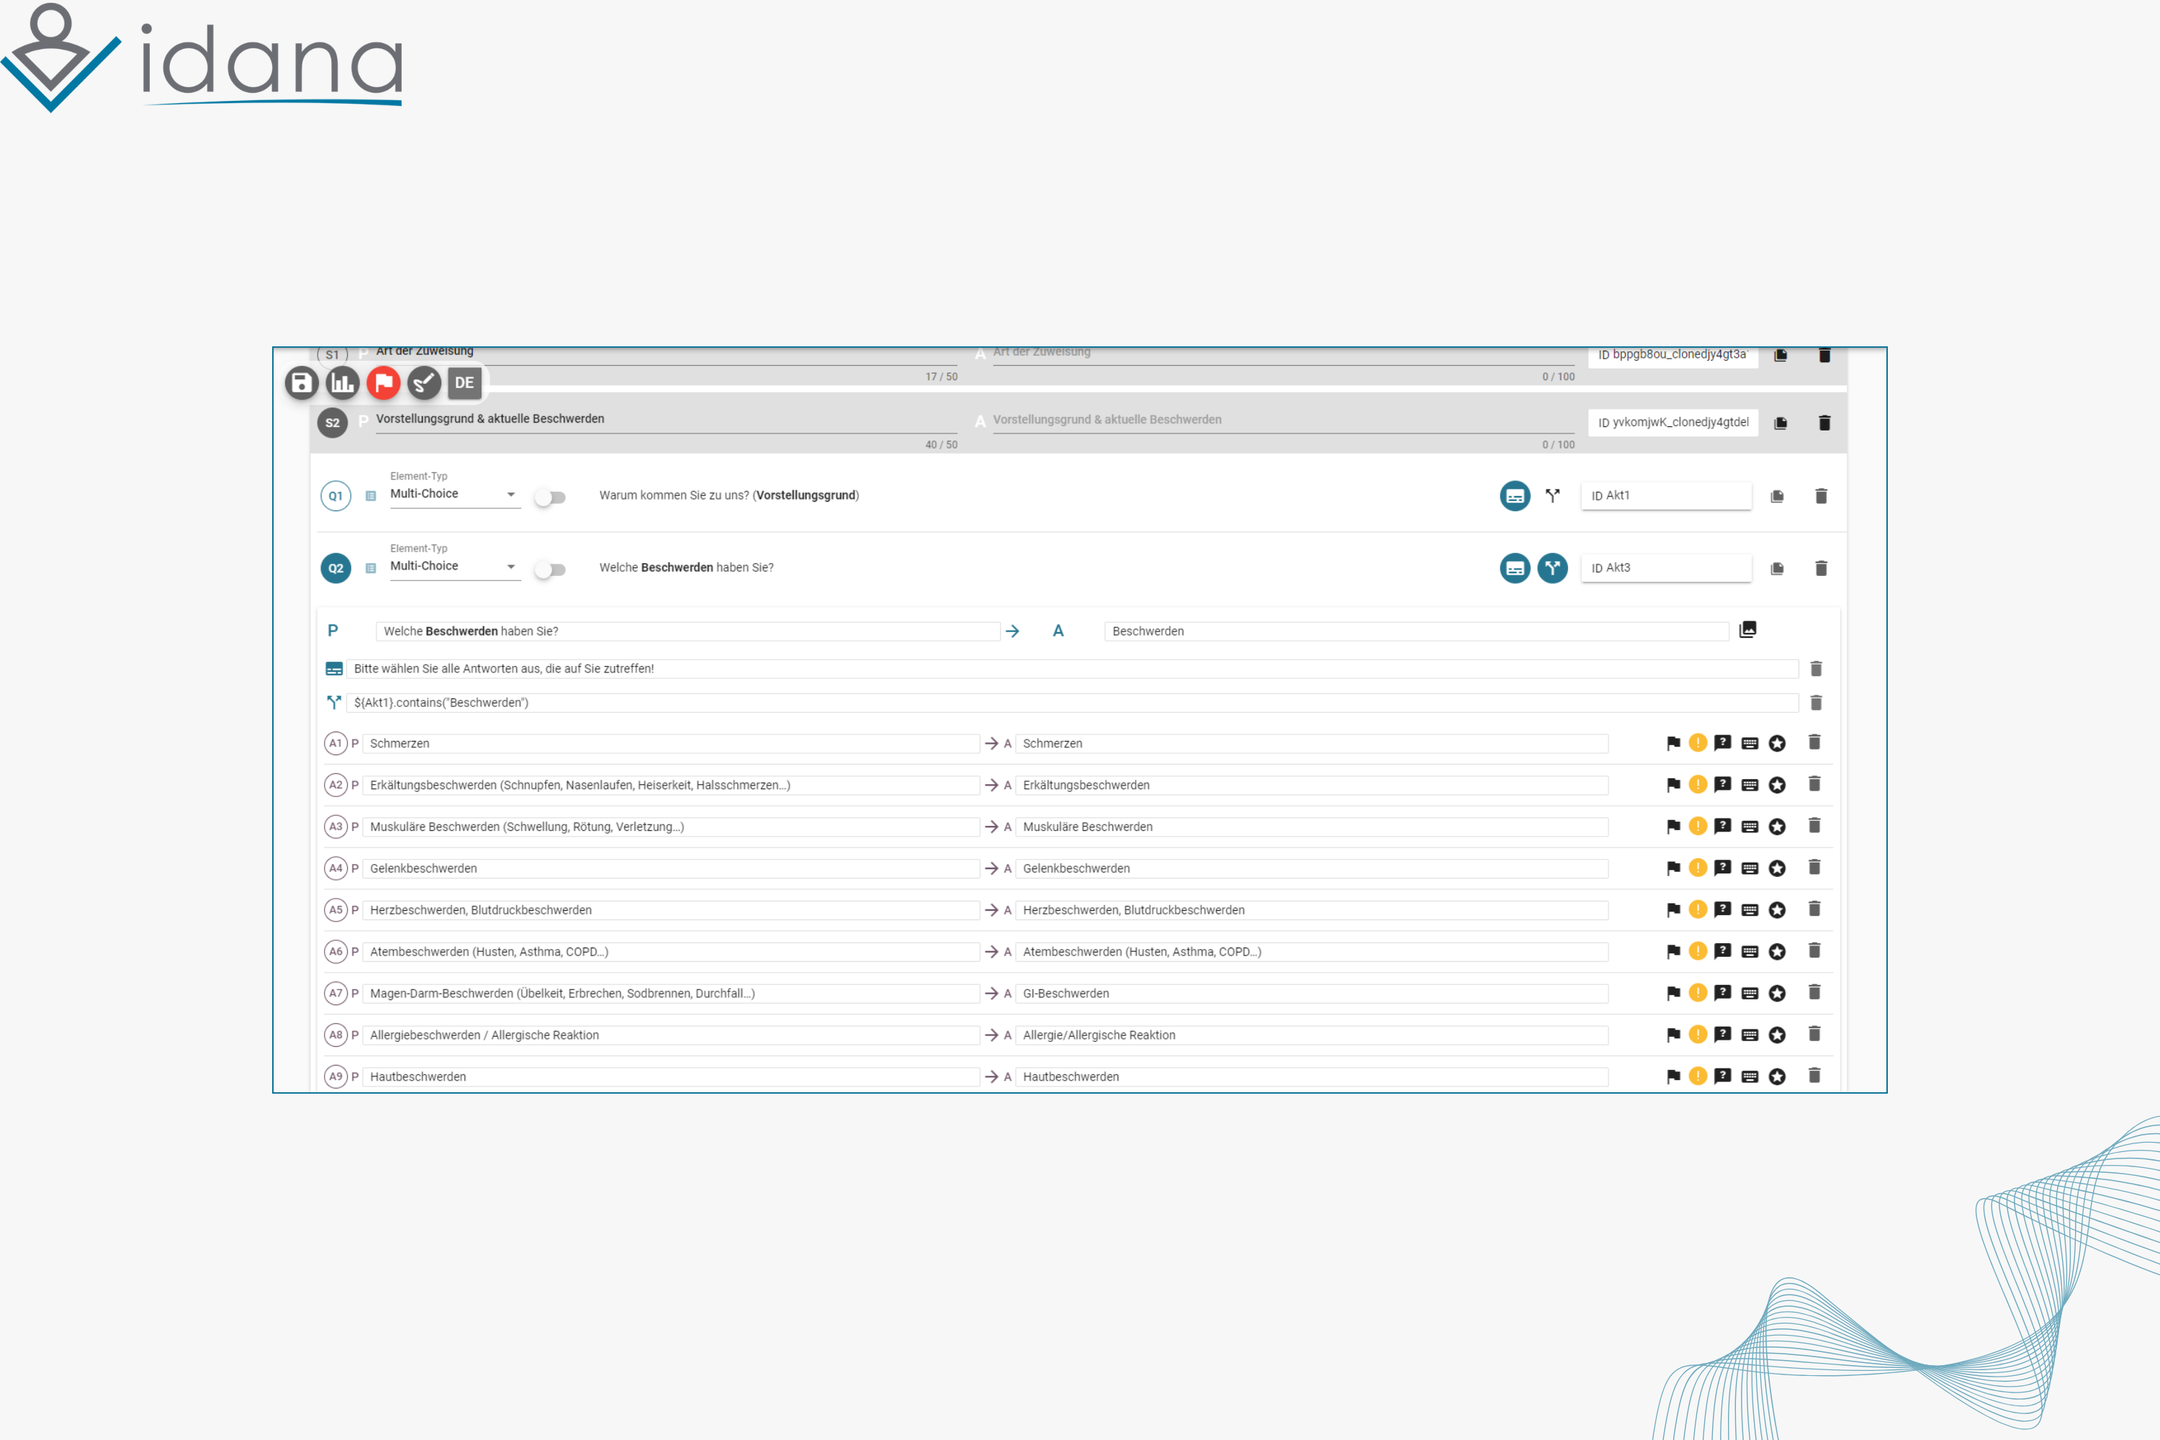Viewport: 2160px width, 1440px height.
Task: Click the image gallery icon beside Beschwerden
Action: pyautogui.click(x=1748, y=630)
